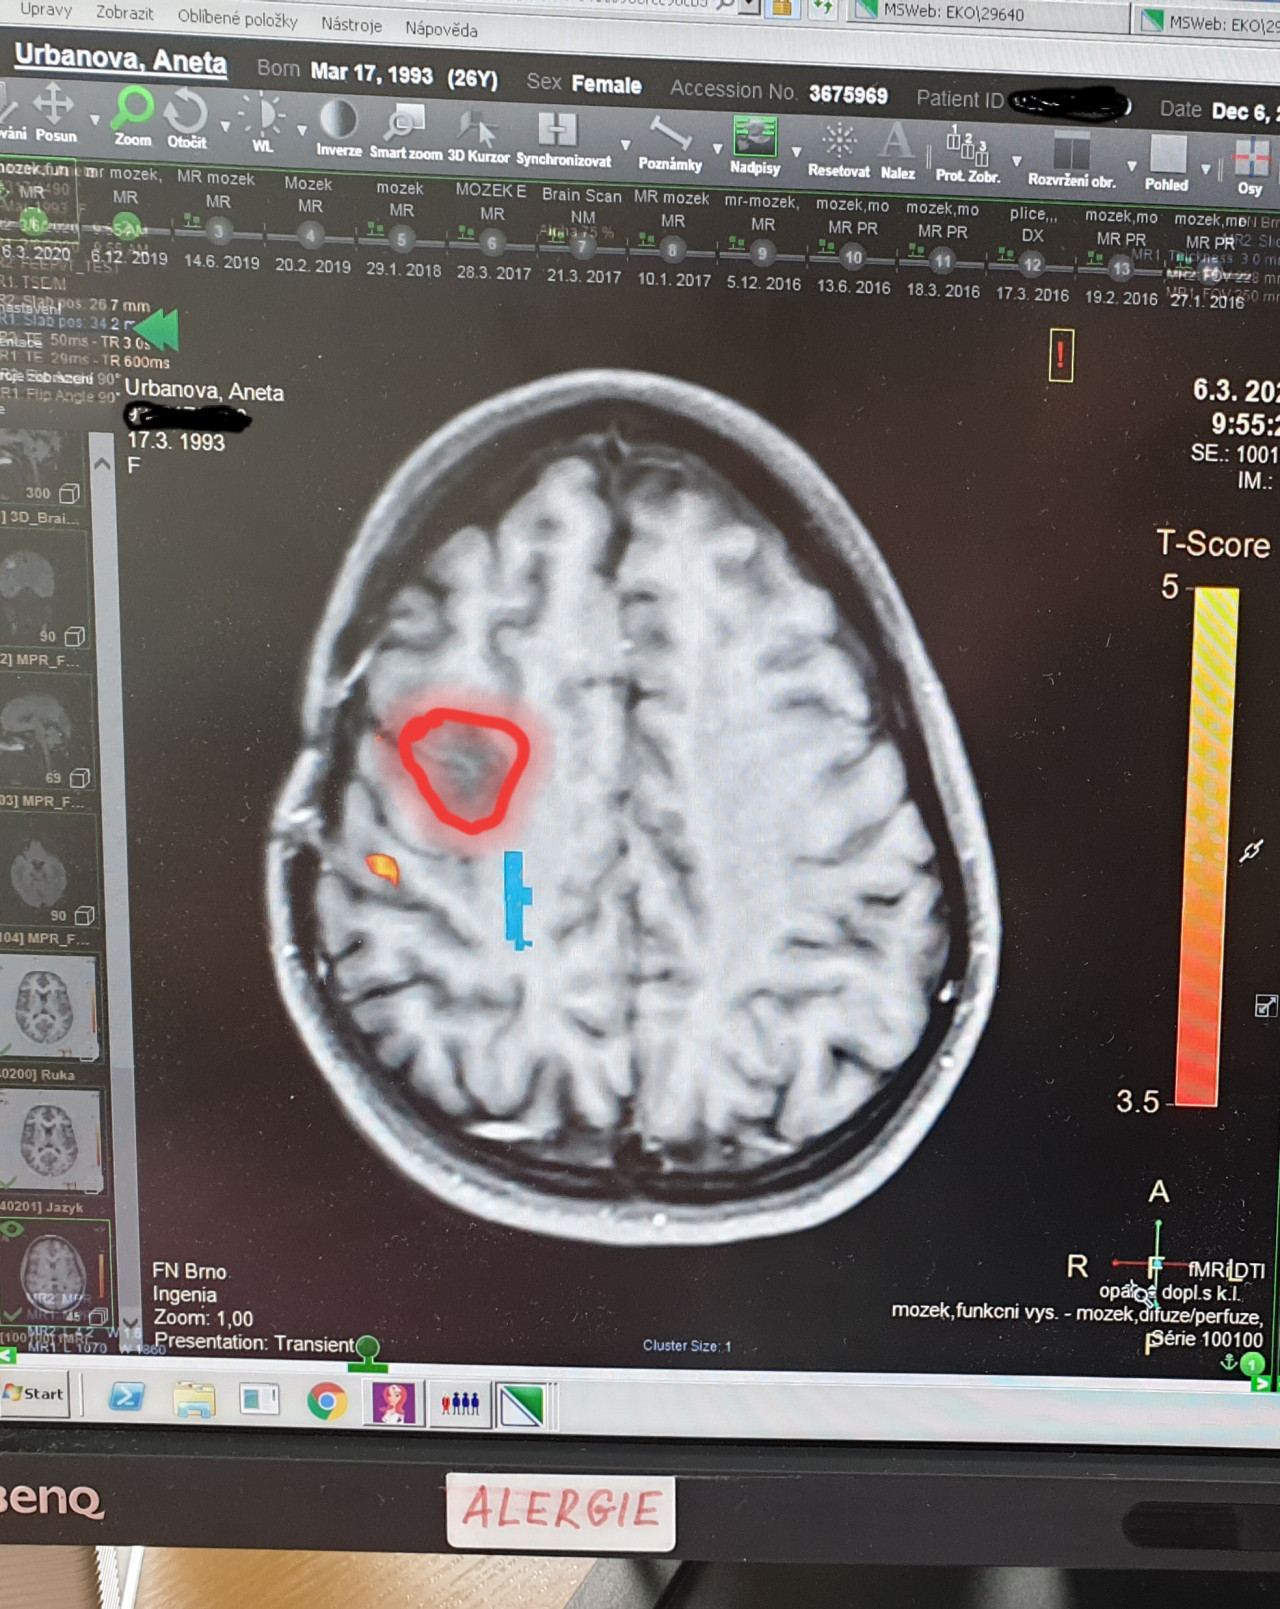This screenshot has width=1280, height=1609.
Task: Open the 3D_Brai series thumbnail
Action: [44, 465]
